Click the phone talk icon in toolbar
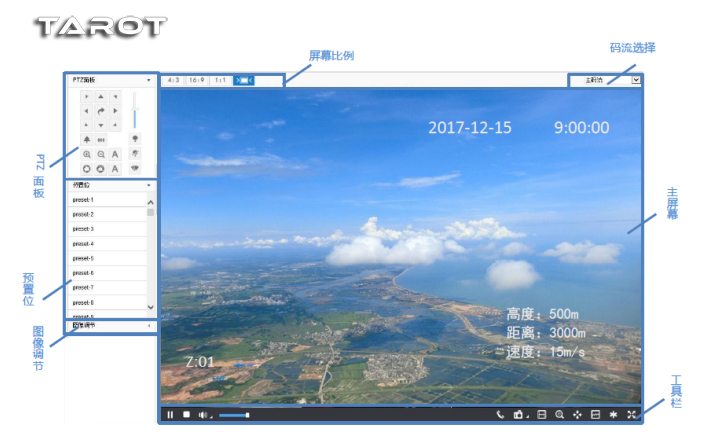 coord(500,415)
